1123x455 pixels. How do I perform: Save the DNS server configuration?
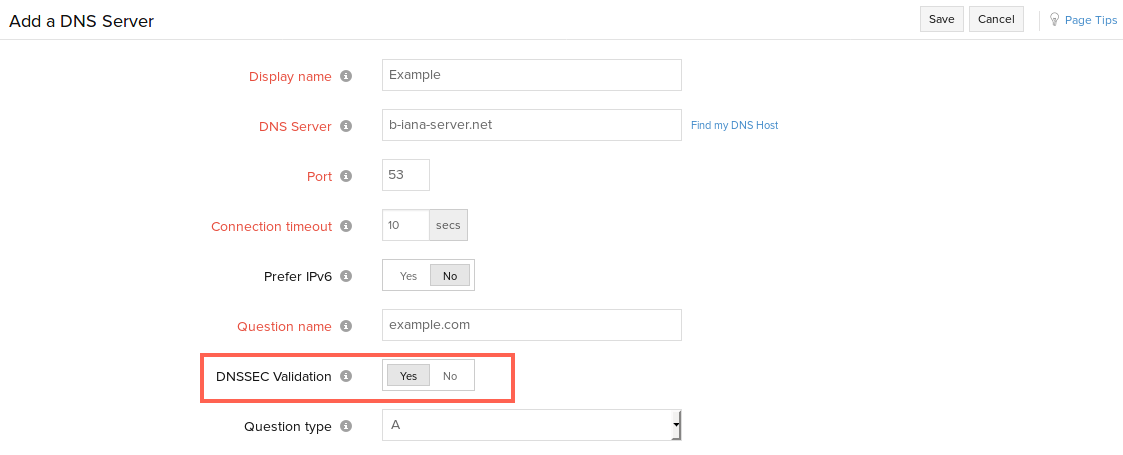point(941,19)
